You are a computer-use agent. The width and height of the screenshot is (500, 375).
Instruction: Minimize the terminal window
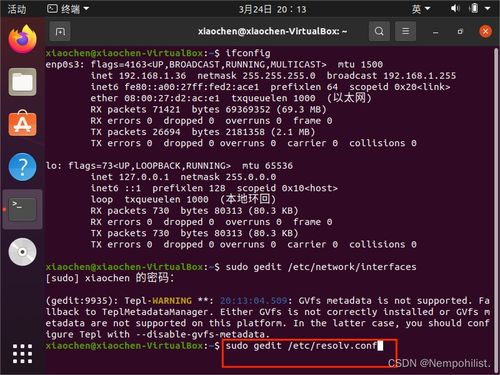pyautogui.click(x=435, y=32)
